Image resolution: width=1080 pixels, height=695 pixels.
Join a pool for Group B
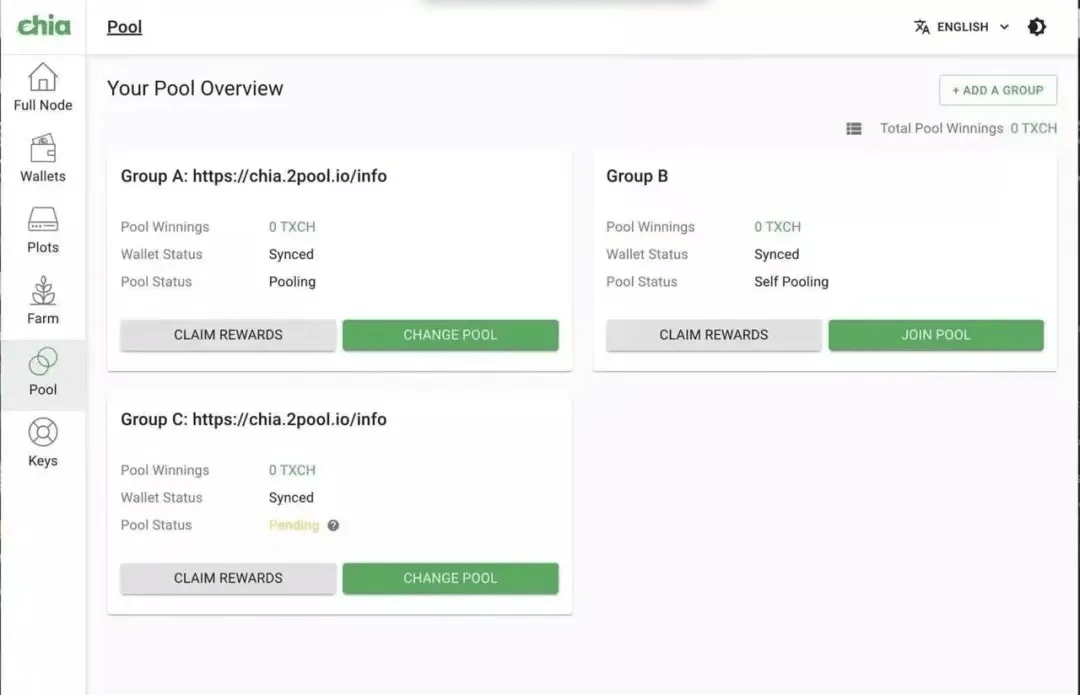[x=935, y=335]
